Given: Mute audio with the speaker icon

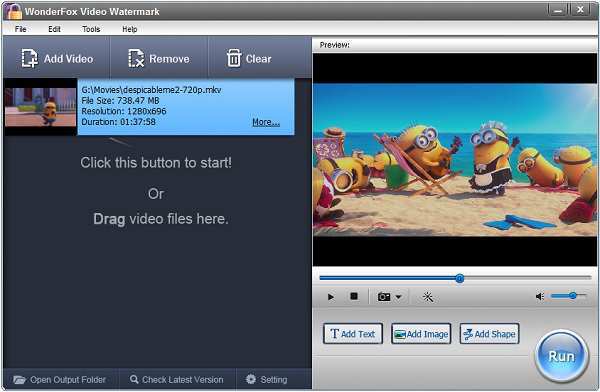Looking at the screenshot, I should click(540, 296).
